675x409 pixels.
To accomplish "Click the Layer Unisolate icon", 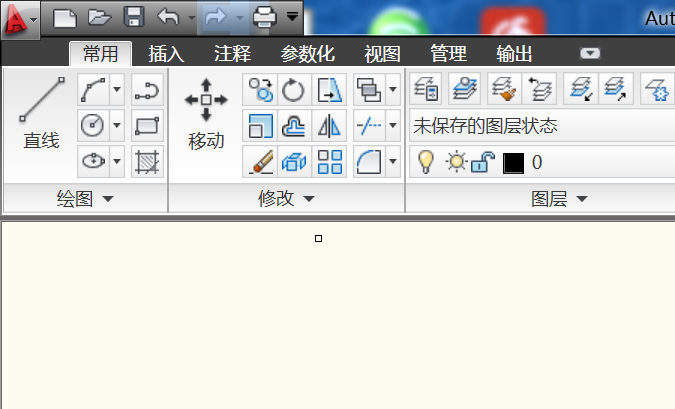I will click(616, 89).
